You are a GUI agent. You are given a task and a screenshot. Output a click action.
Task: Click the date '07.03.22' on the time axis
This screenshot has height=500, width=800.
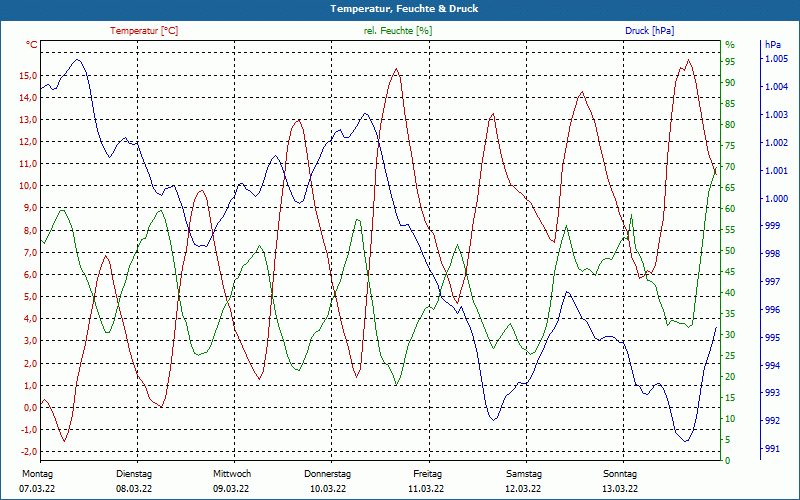pyautogui.click(x=37, y=489)
